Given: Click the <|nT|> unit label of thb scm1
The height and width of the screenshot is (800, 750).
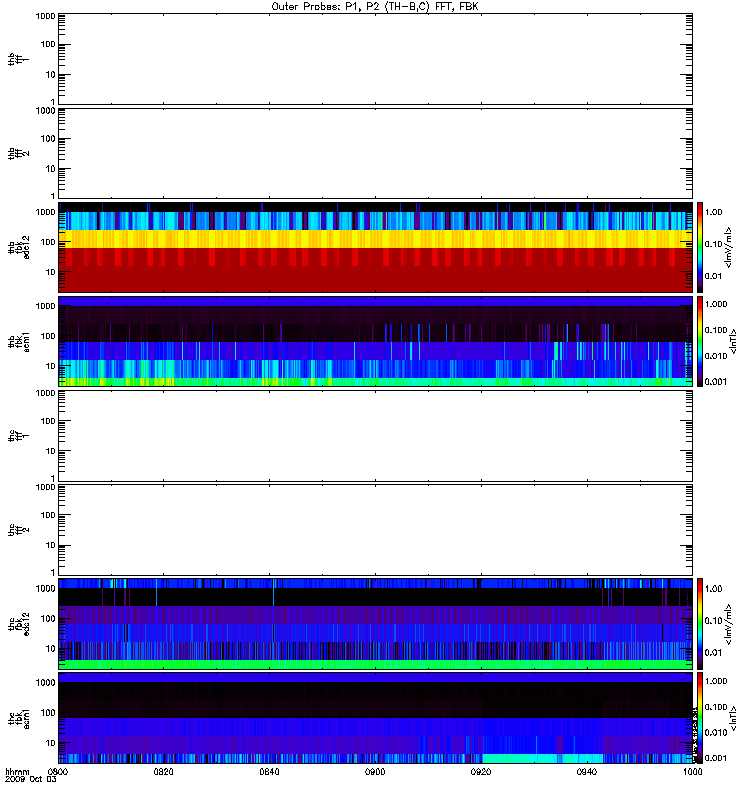Looking at the screenshot, I should (733, 341).
